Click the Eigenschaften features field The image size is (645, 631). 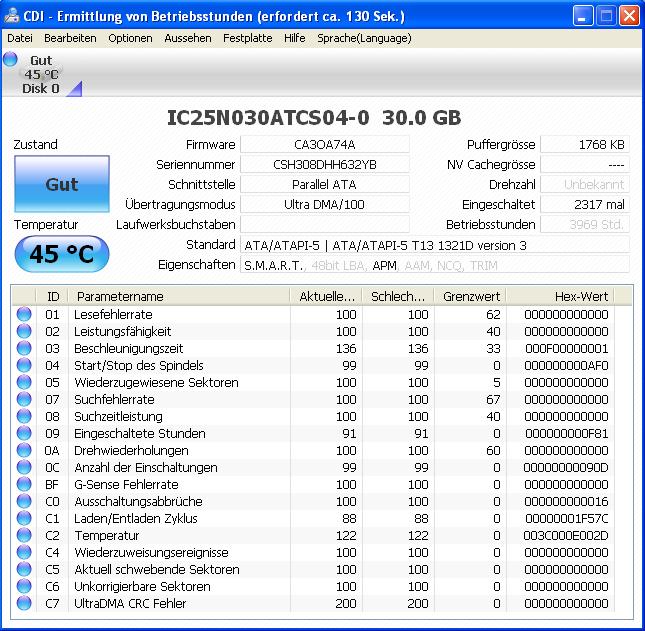(x=435, y=265)
